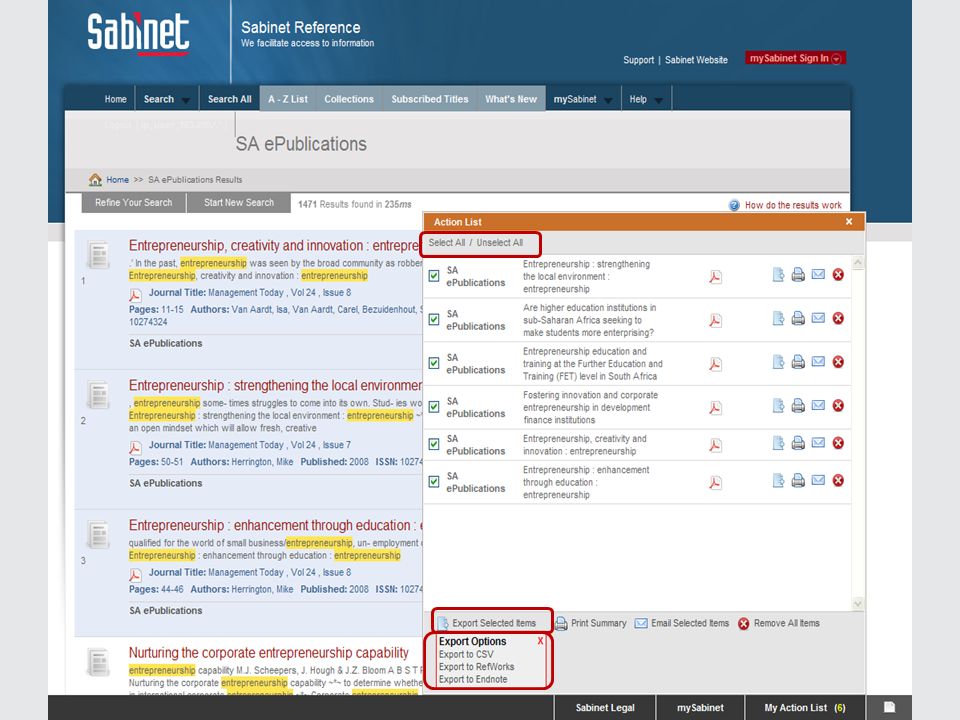Viewport: 960px width, 720px height.
Task: Switch to the What's New tab
Action: click(511, 99)
